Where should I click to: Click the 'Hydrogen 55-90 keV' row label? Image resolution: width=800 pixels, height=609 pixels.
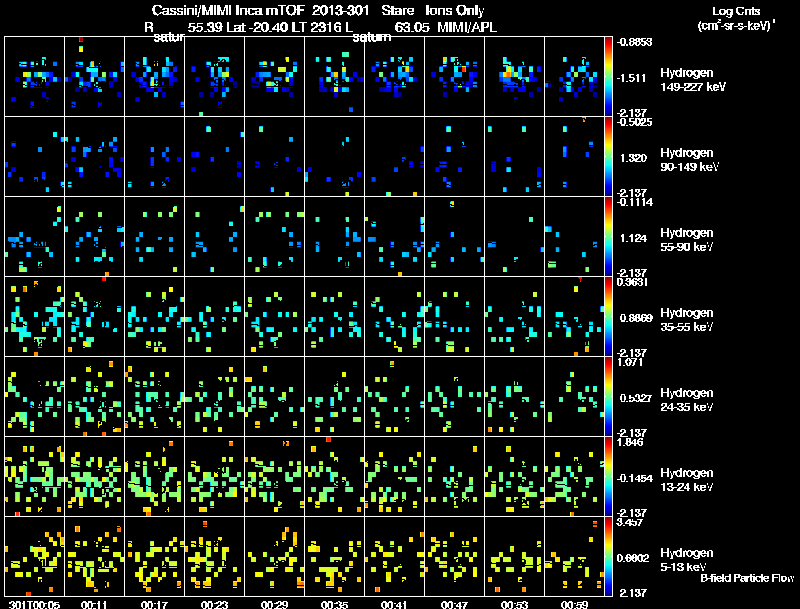coord(687,240)
